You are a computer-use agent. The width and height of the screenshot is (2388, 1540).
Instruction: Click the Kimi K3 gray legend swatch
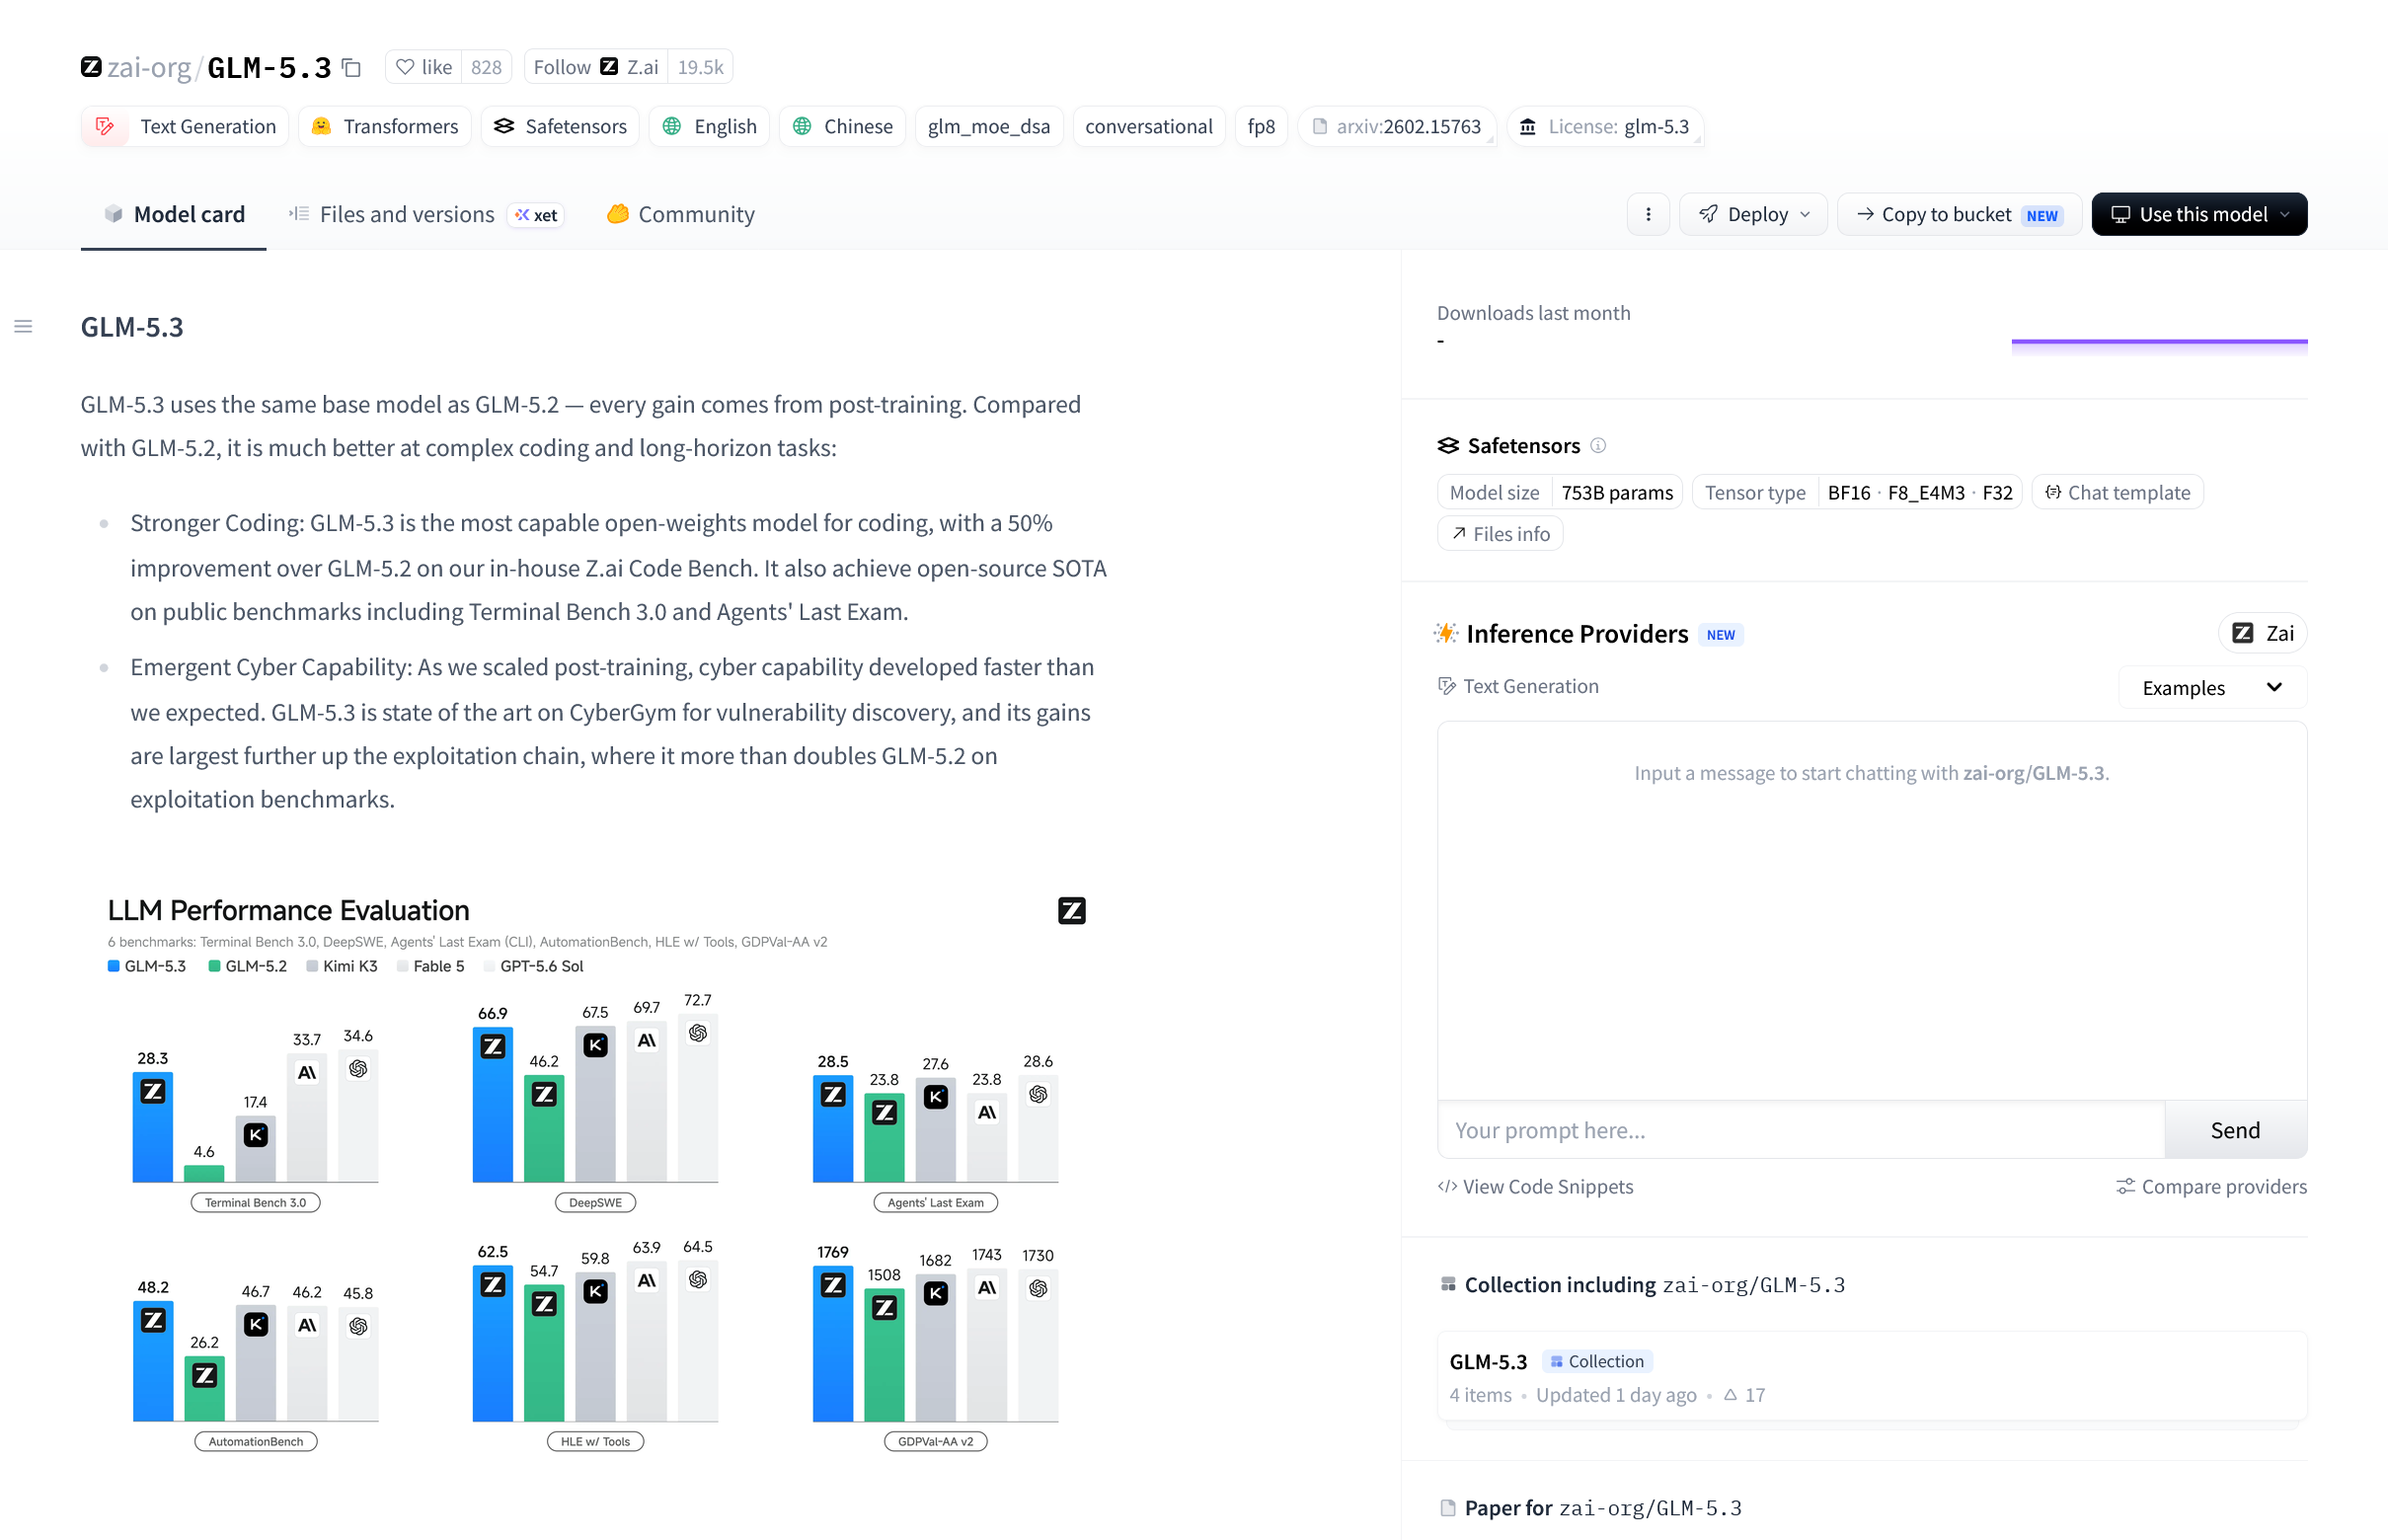point(312,966)
